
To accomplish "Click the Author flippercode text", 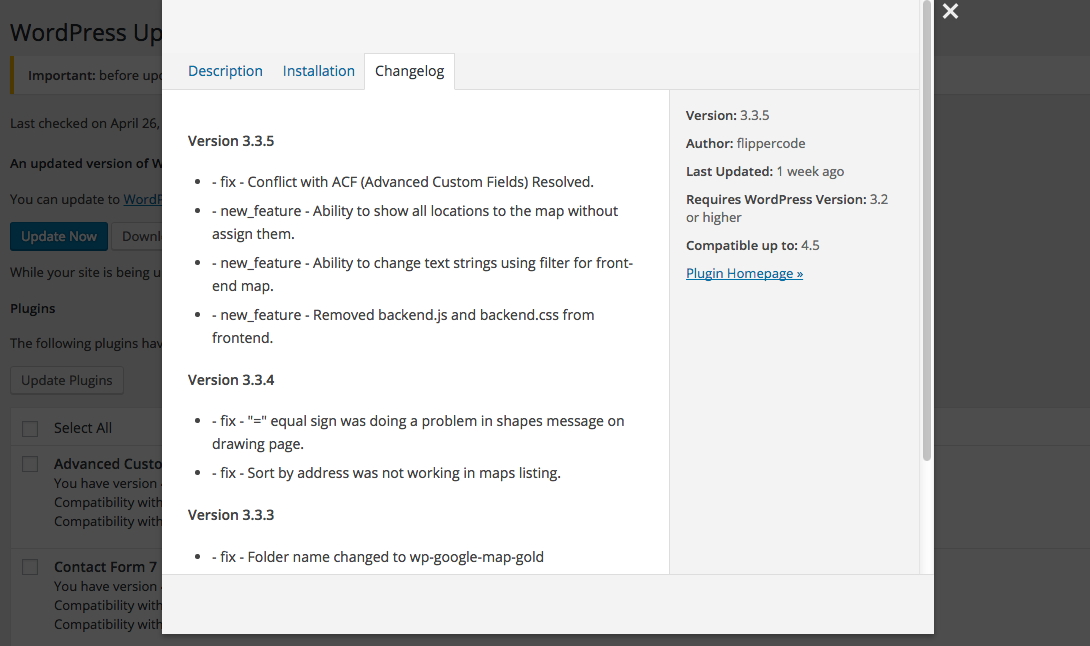I will pos(745,143).
